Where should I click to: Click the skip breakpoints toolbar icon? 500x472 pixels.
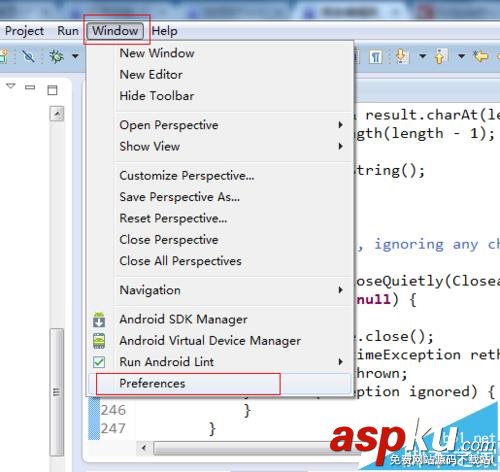pyautogui.click(x=28, y=56)
